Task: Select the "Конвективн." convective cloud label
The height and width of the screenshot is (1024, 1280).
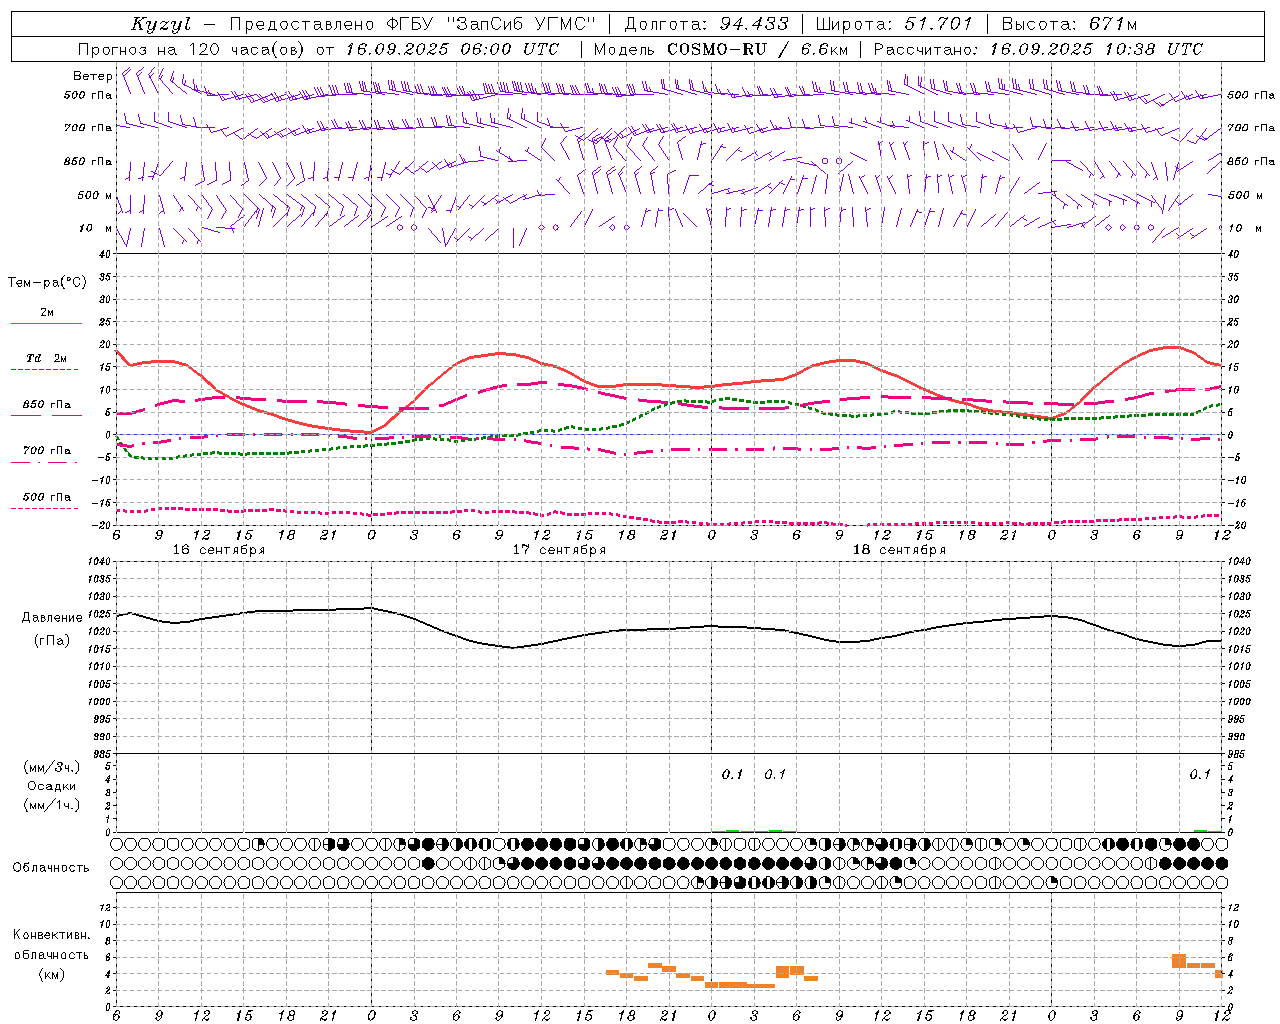Action: coord(51,935)
